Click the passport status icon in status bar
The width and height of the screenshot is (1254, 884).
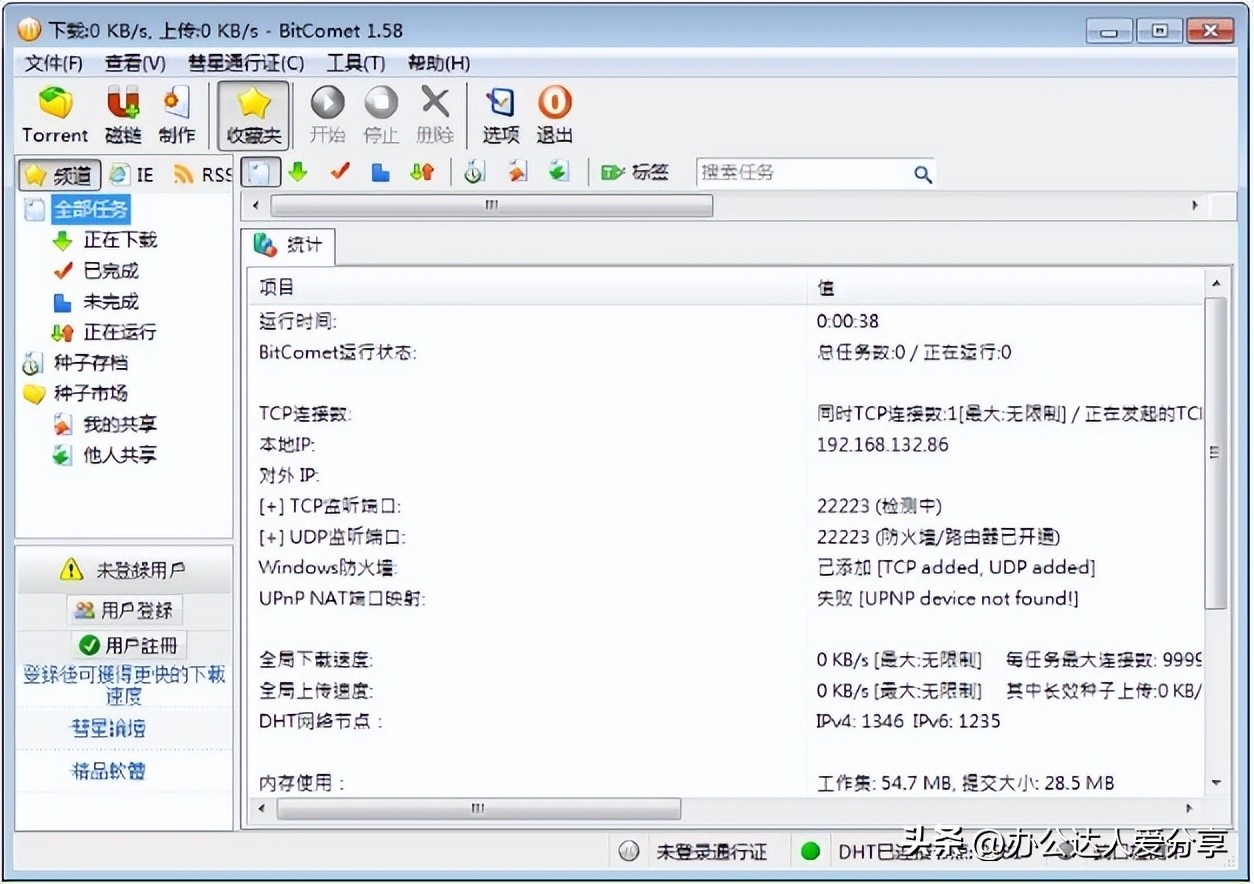629,852
